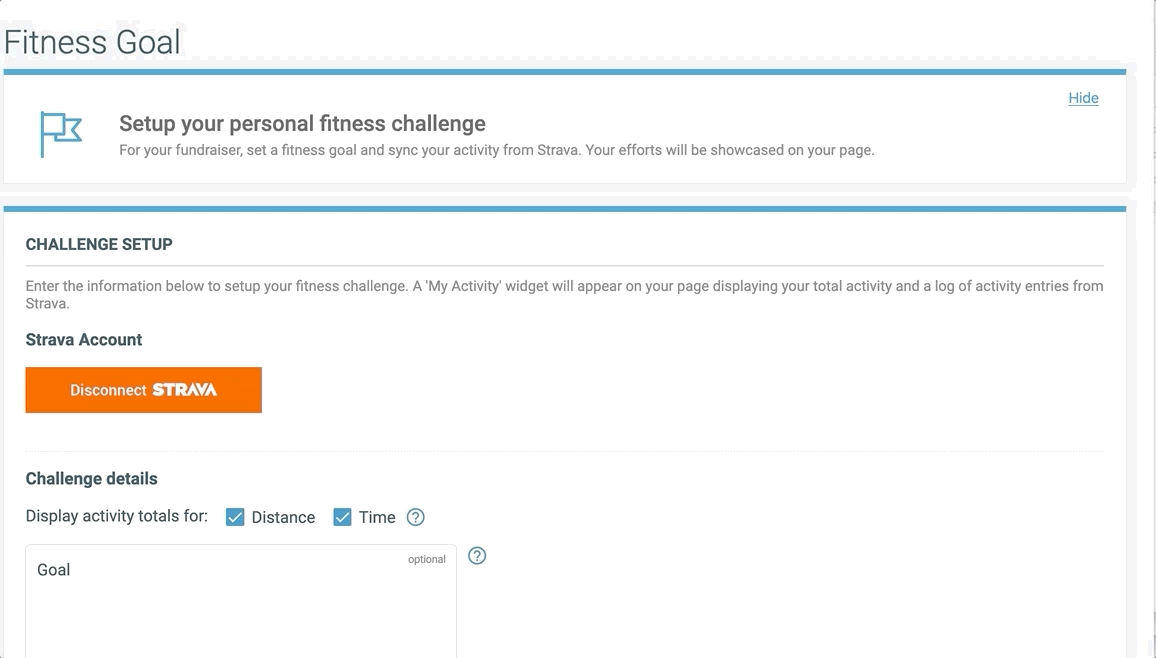Click the 'optional' label in Goal field
Screen dimensions: 1156x658
[x=427, y=559]
